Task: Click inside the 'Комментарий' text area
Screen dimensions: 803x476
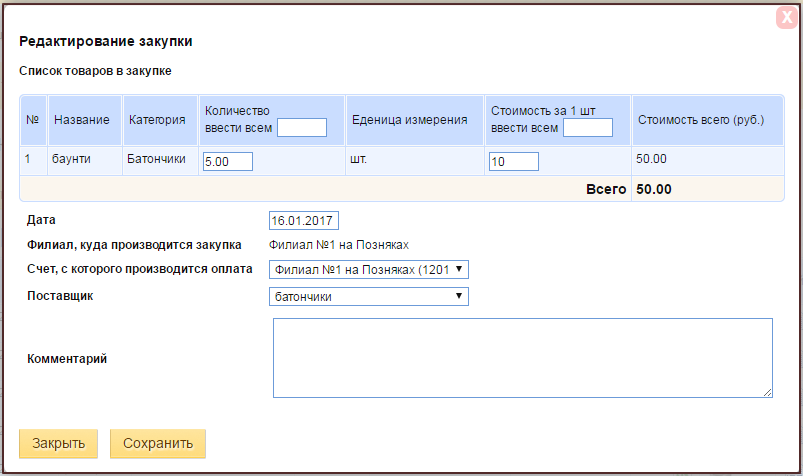Action: pyautogui.click(x=523, y=358)
